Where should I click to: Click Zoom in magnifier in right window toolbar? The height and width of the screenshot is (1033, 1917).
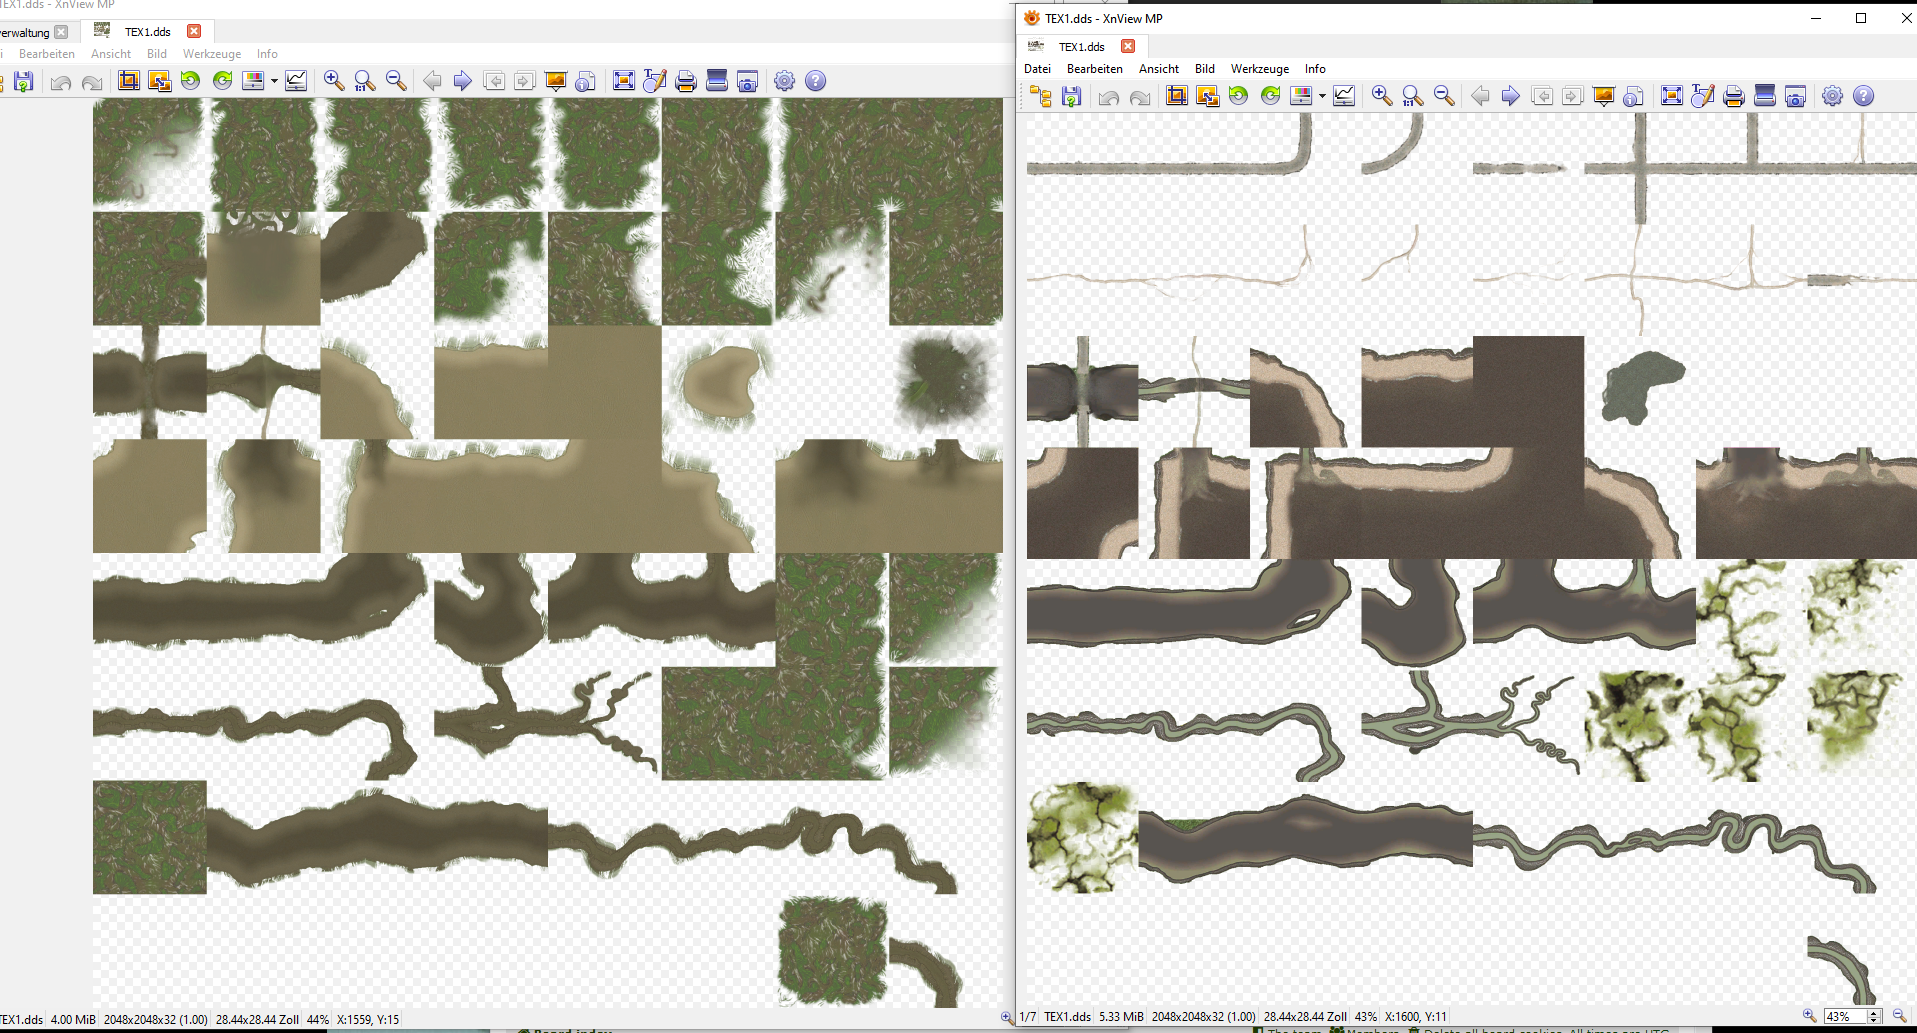click(x=1382, y=96)
